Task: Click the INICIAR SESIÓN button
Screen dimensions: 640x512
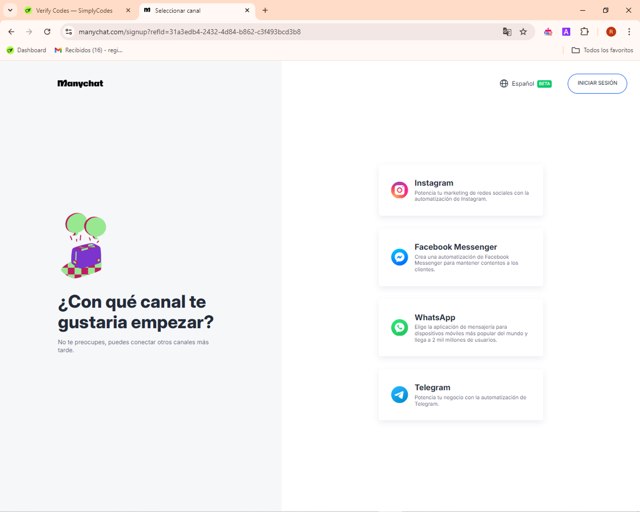Action: pyautogui.click(x=597, y=83)
